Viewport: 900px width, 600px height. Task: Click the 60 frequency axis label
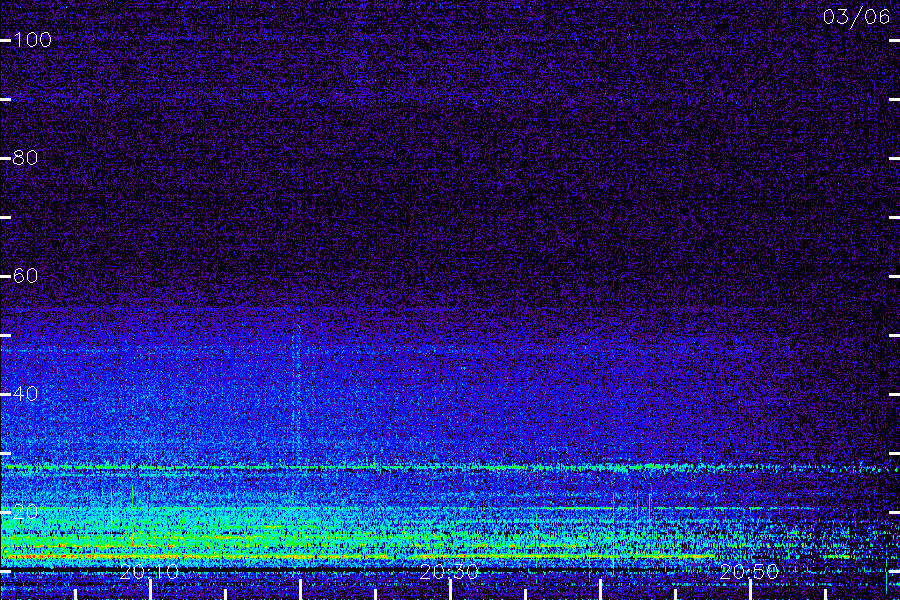(x=25, y=276)
